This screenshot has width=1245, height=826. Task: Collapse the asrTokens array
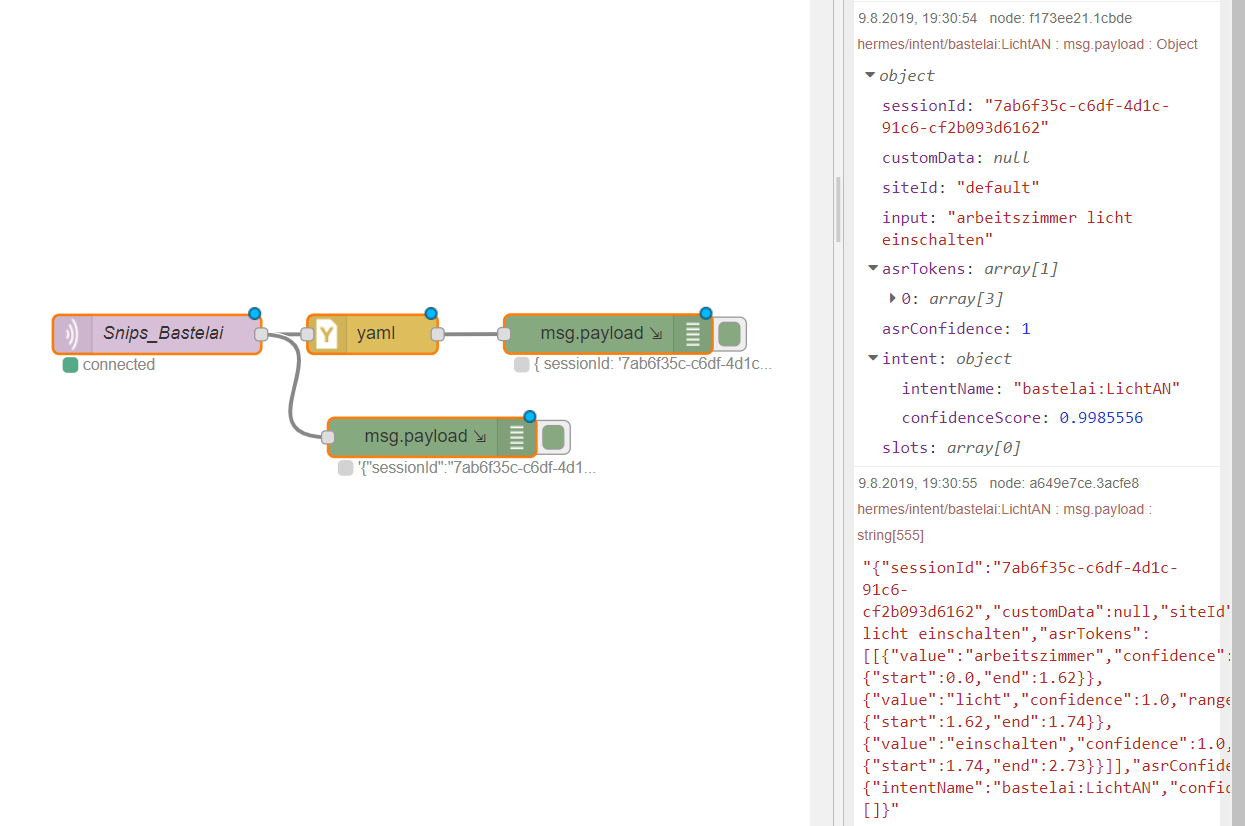872,269
